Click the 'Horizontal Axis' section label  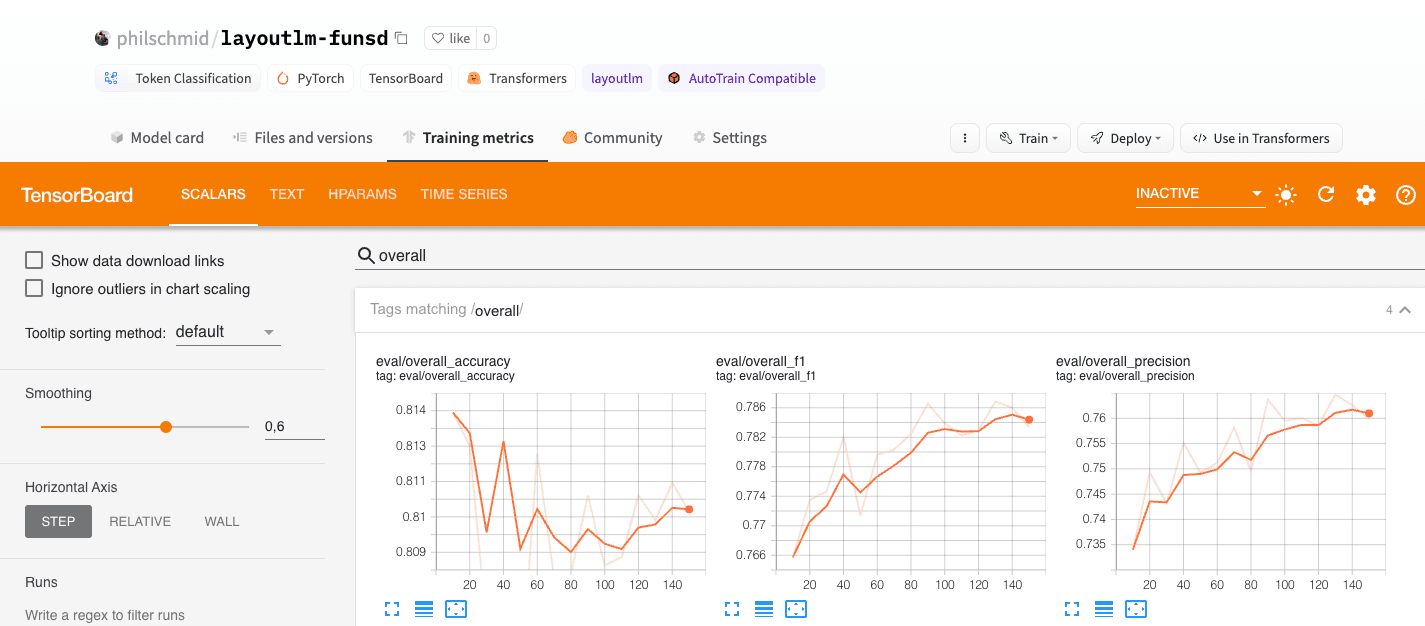[x=71, y=487]
